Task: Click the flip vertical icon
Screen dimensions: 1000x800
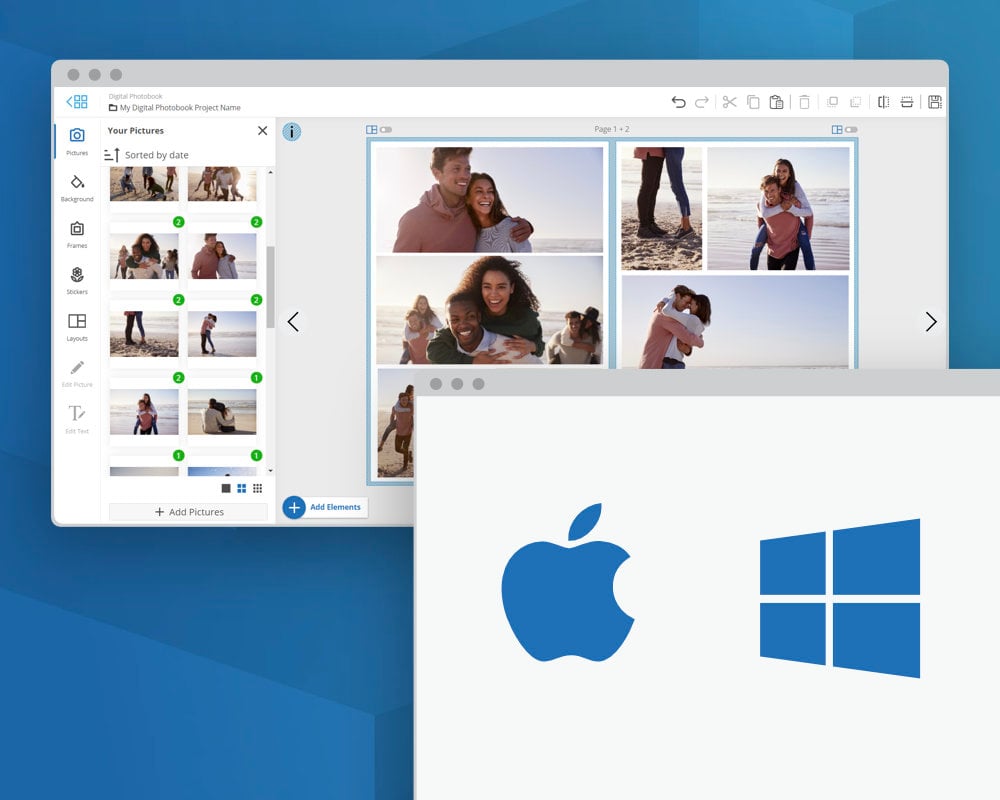Action: [907, 102]
